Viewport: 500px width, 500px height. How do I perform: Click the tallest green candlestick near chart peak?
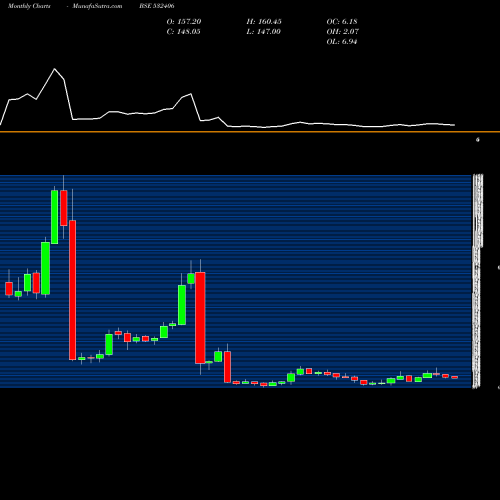point(54,217)
